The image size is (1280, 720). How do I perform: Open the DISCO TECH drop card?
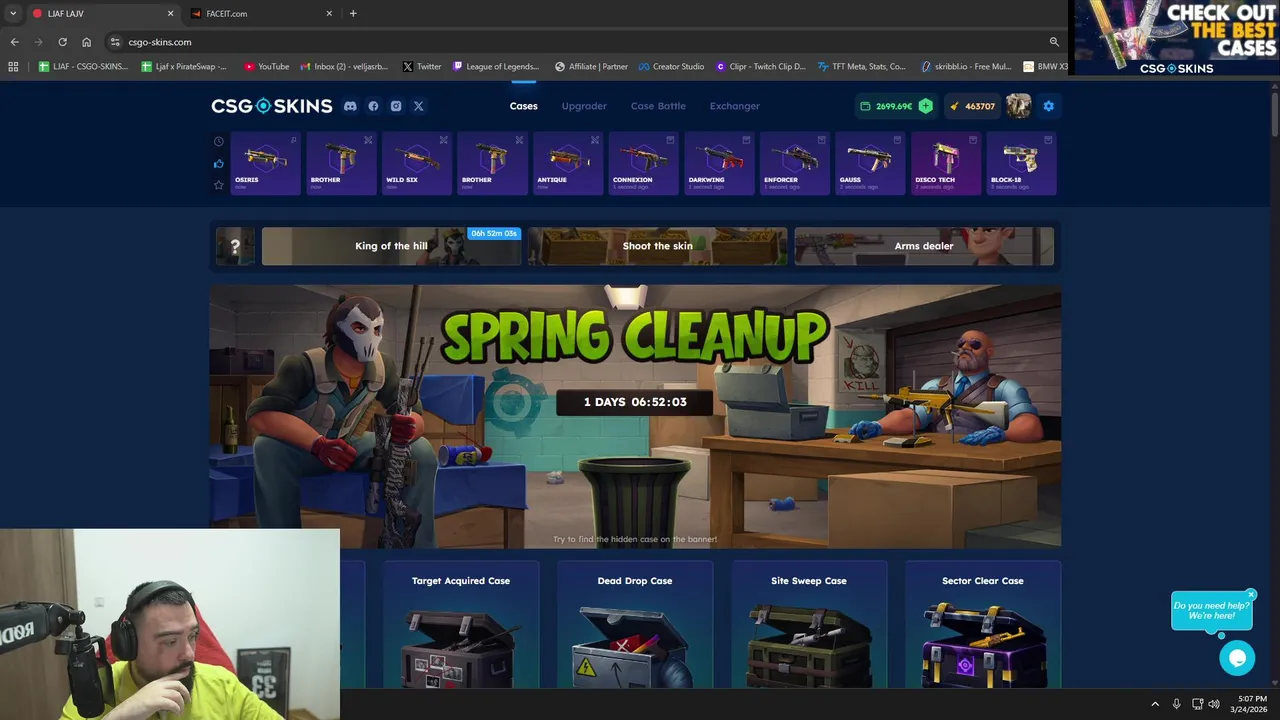[946, 163]
